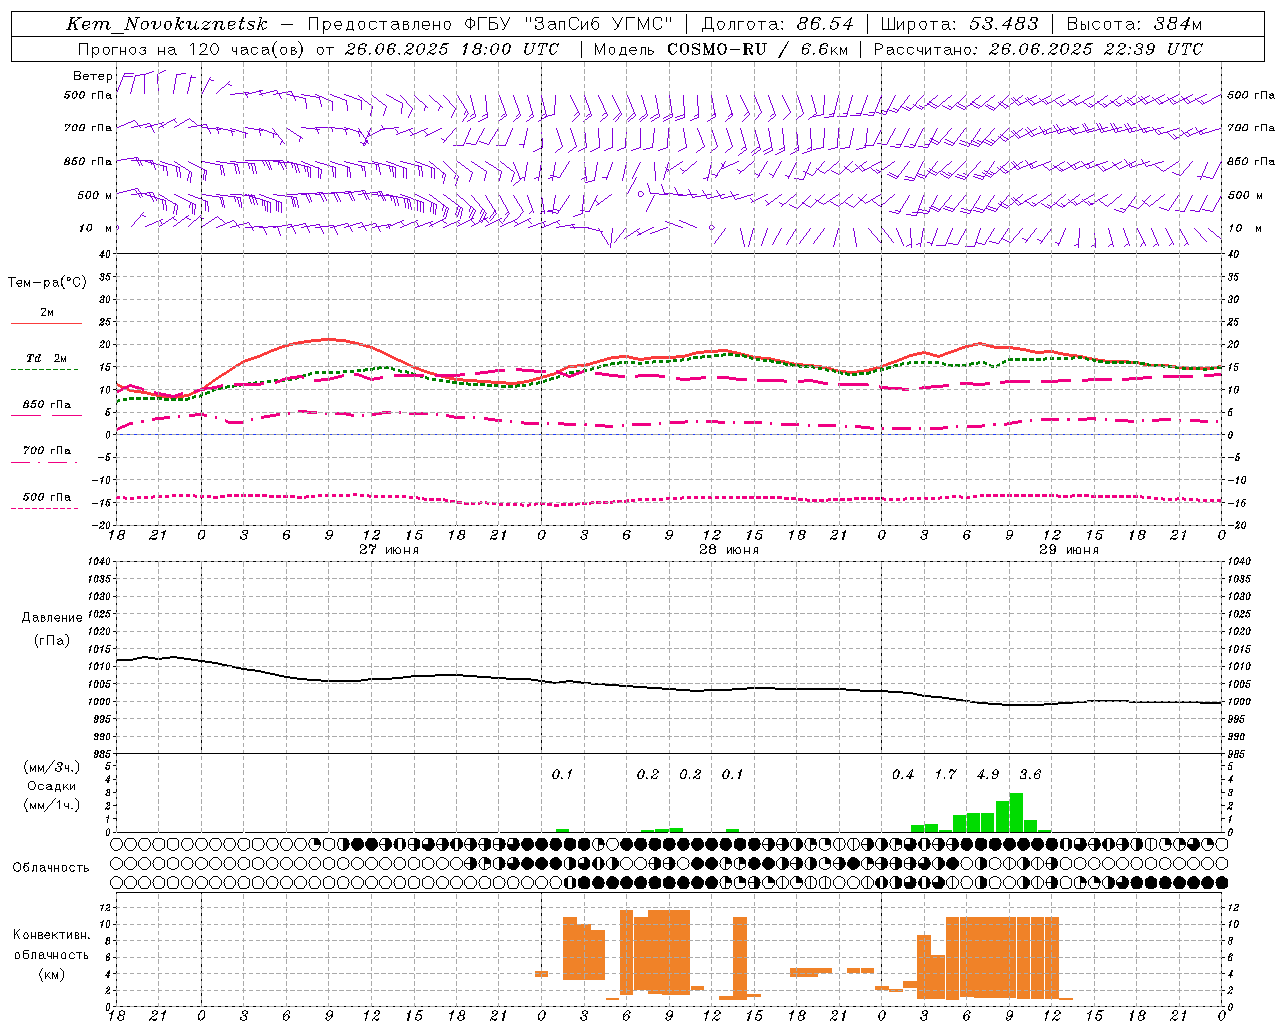Click the Тем-ра(°C) axis title

click(47, 282)
